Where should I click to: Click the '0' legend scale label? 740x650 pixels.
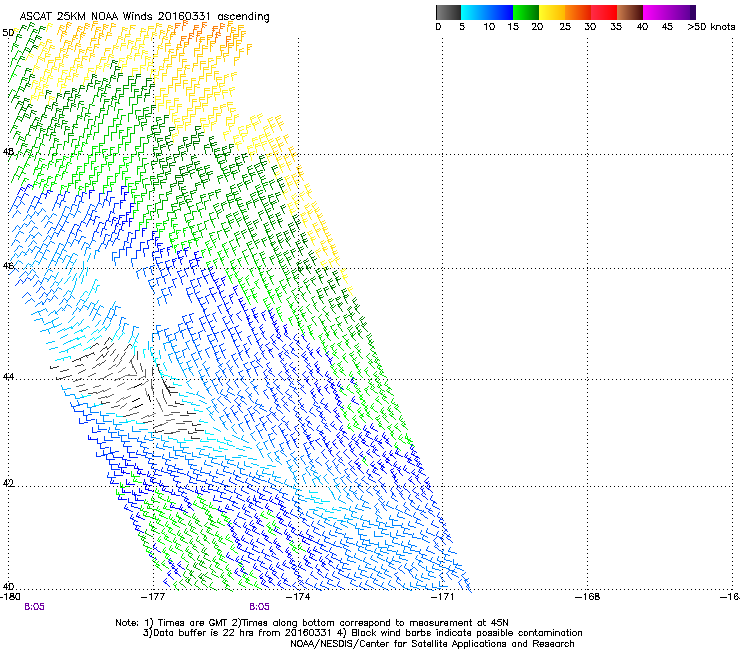pyautogui.click(x=438, y=27)
